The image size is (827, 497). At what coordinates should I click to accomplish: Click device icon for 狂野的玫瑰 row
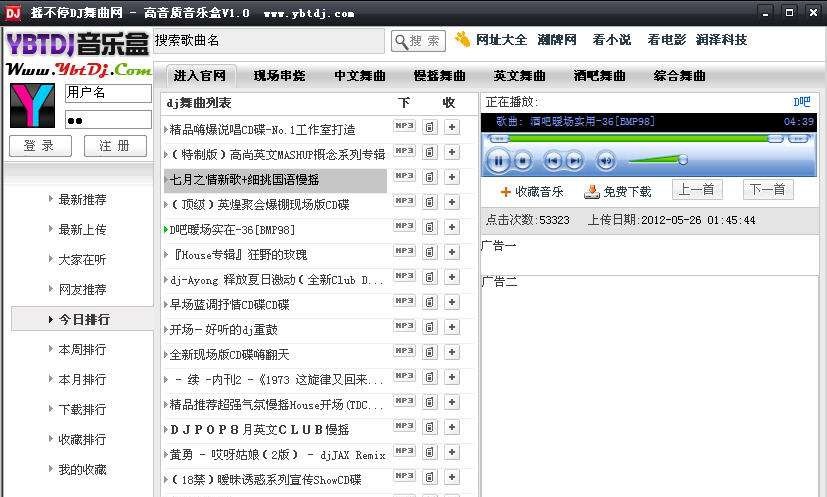click(x=430, y=252)
